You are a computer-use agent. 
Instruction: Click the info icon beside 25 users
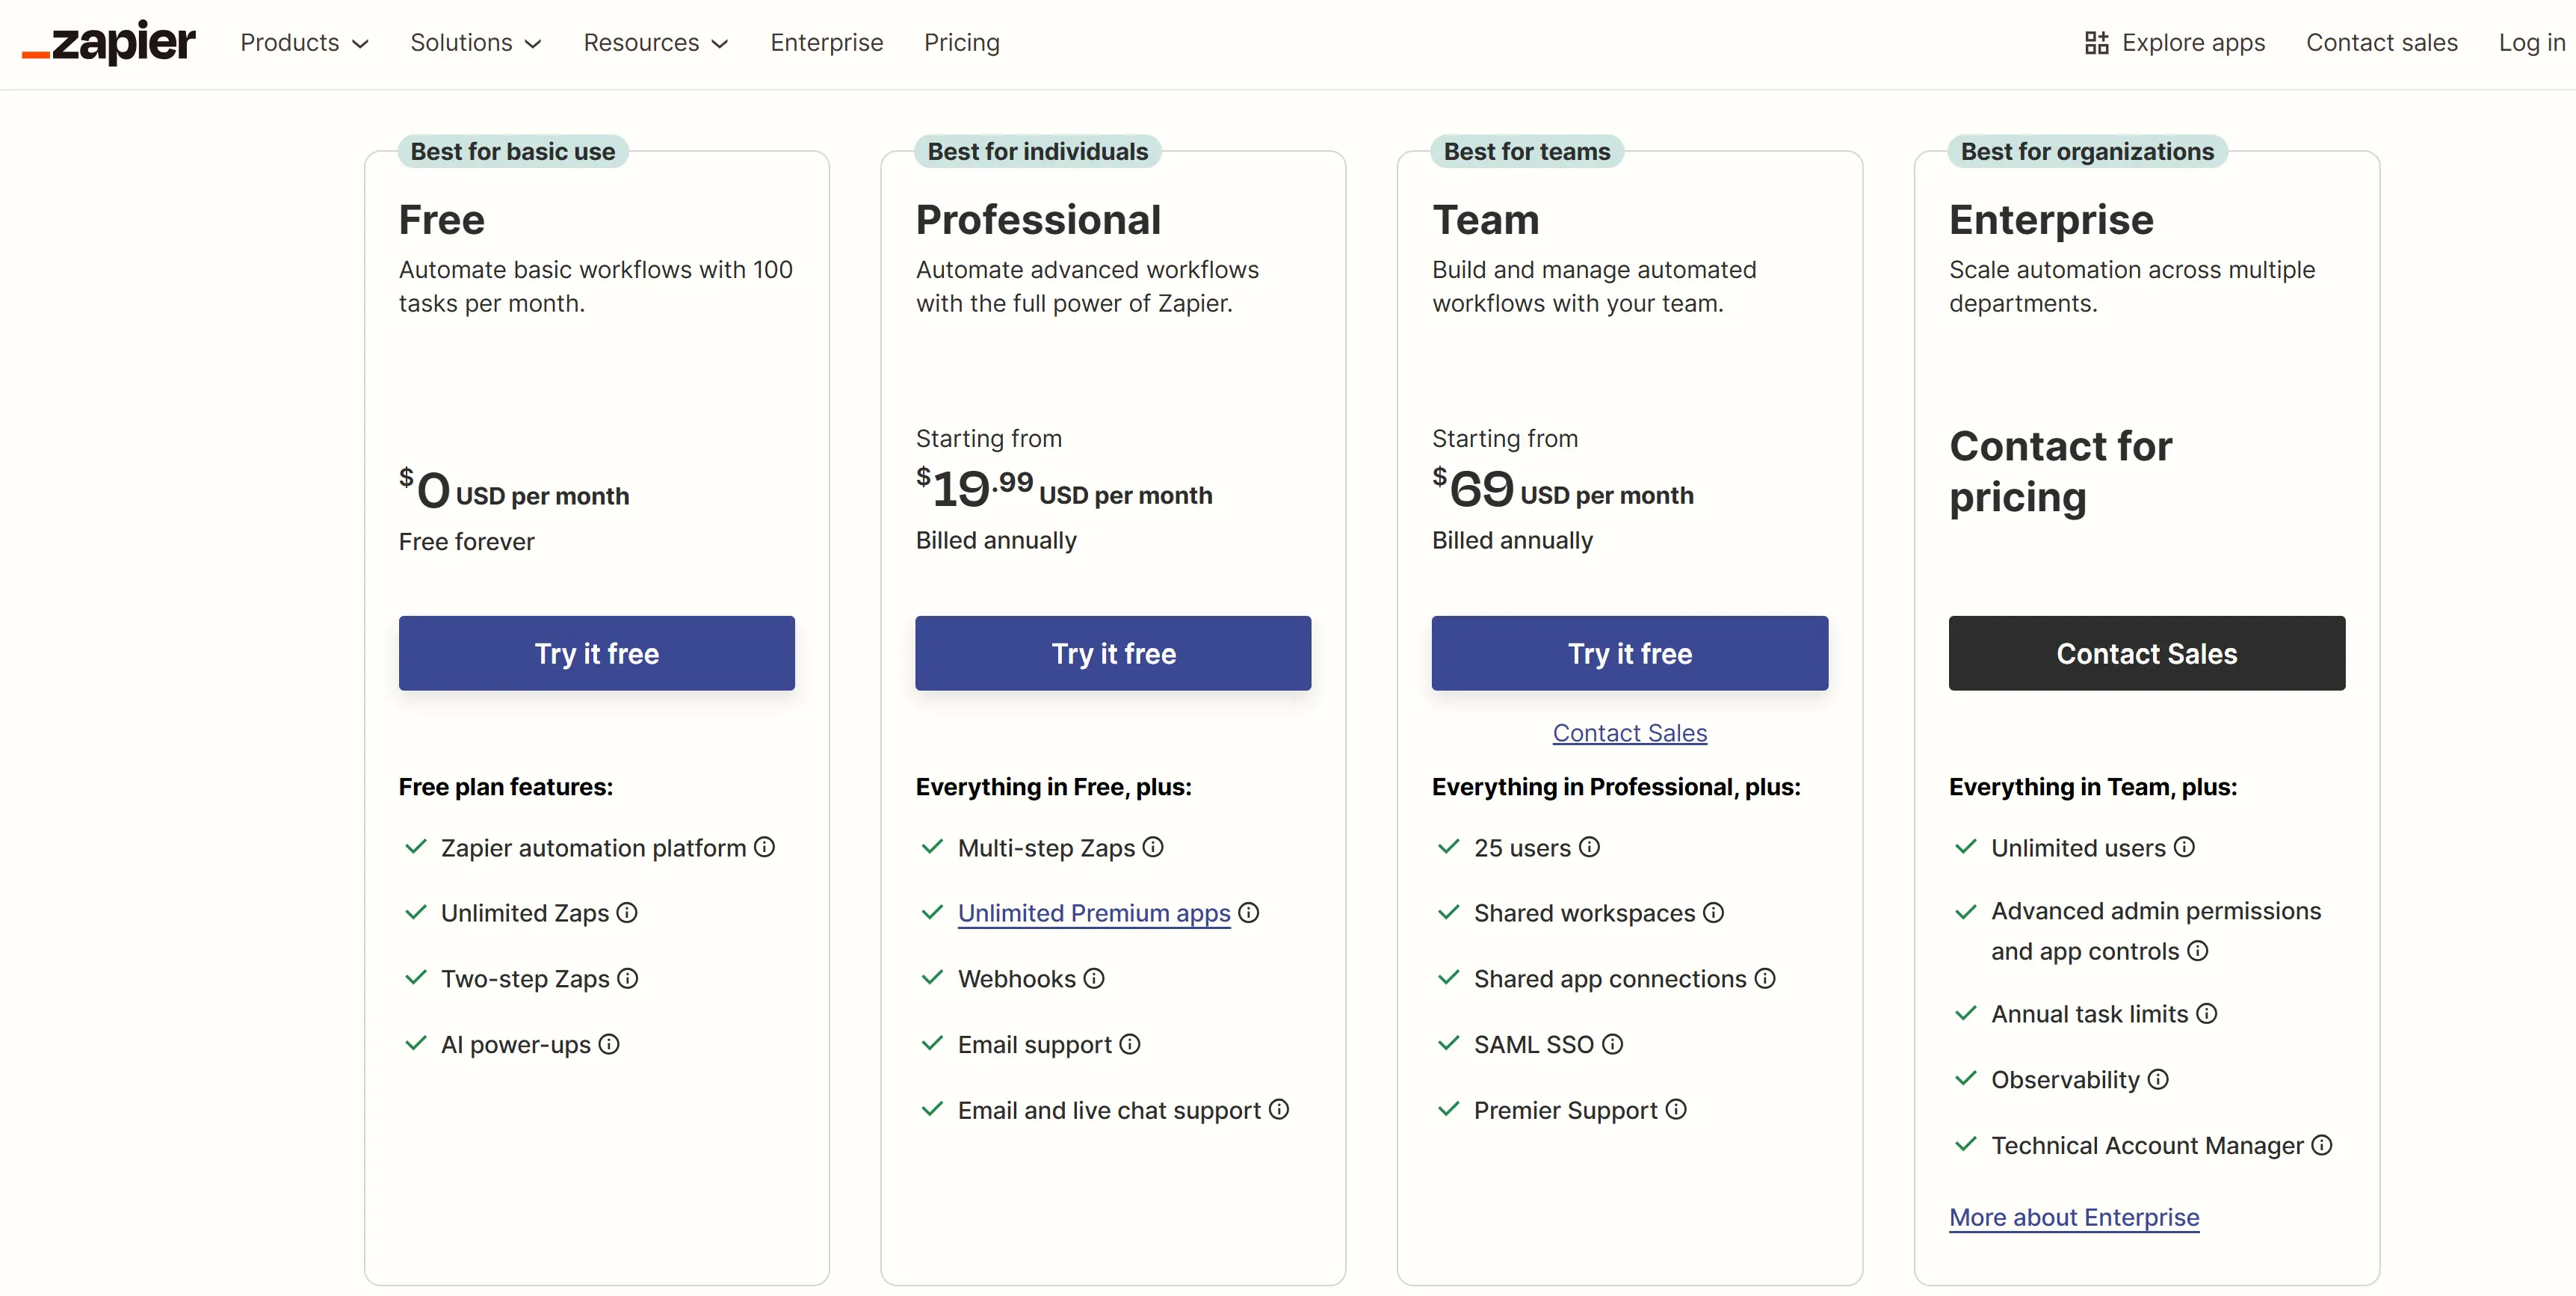coord(1591,847)
